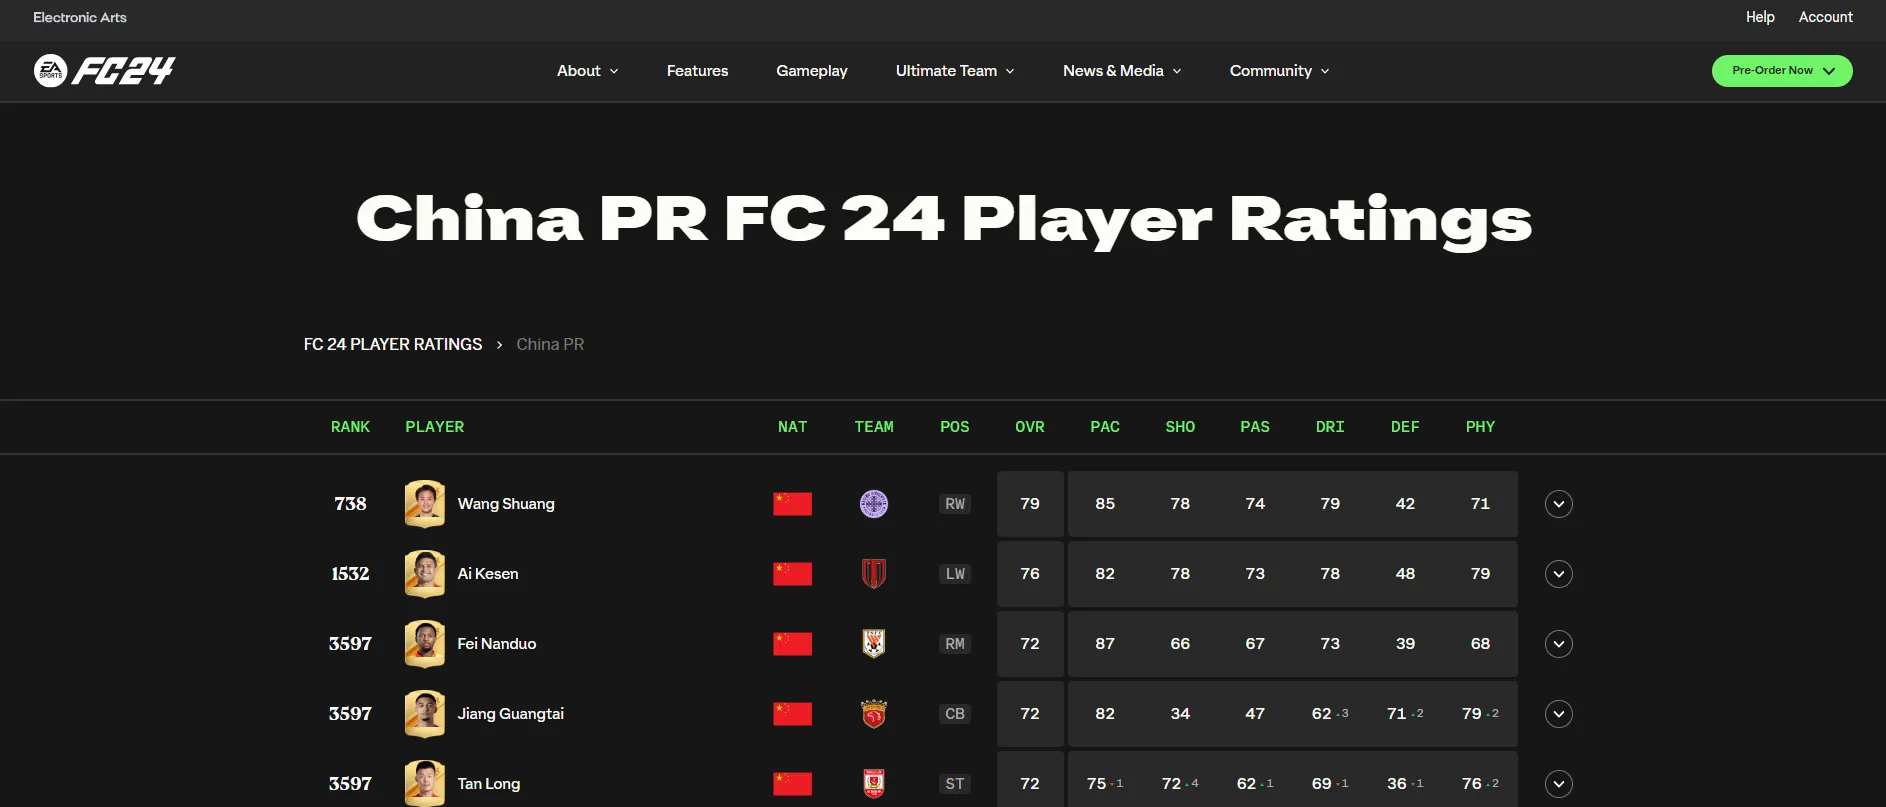Click Tan Long's team crest

pyautogui.click(x=874, y=784)
